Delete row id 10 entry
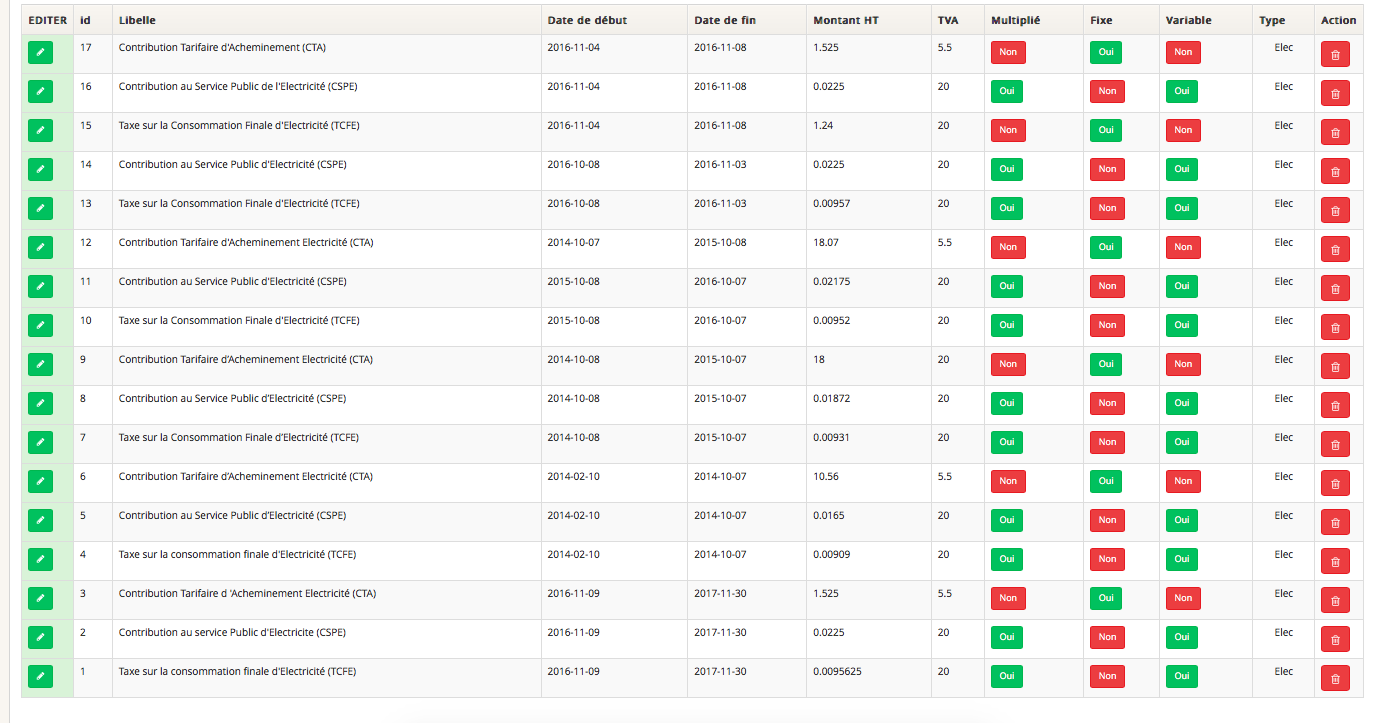 [1335, 328]
